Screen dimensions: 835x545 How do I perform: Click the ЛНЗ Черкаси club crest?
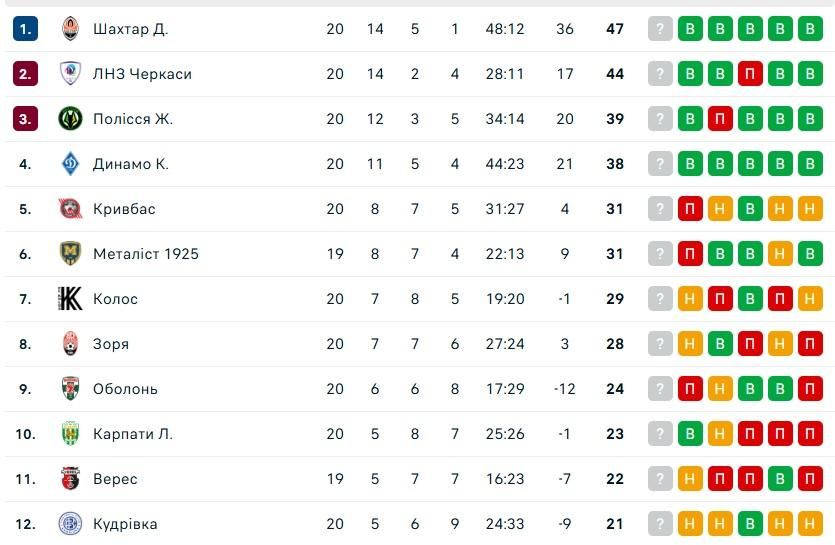coord(70,74)
